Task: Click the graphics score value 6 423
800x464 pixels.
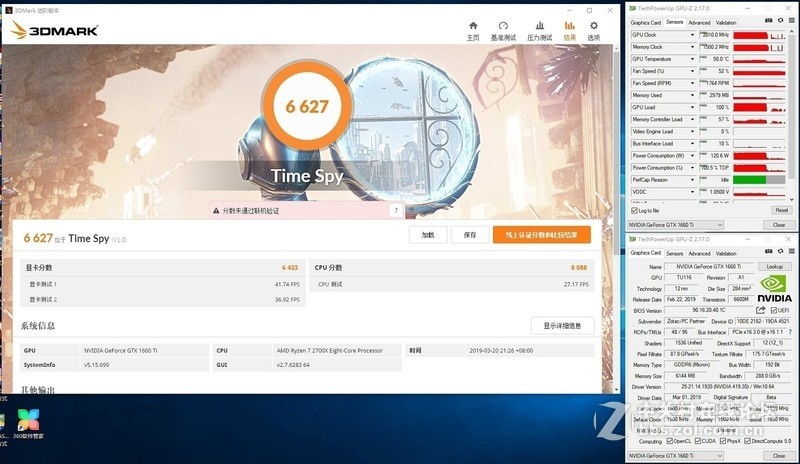Action: coord(290,267)
